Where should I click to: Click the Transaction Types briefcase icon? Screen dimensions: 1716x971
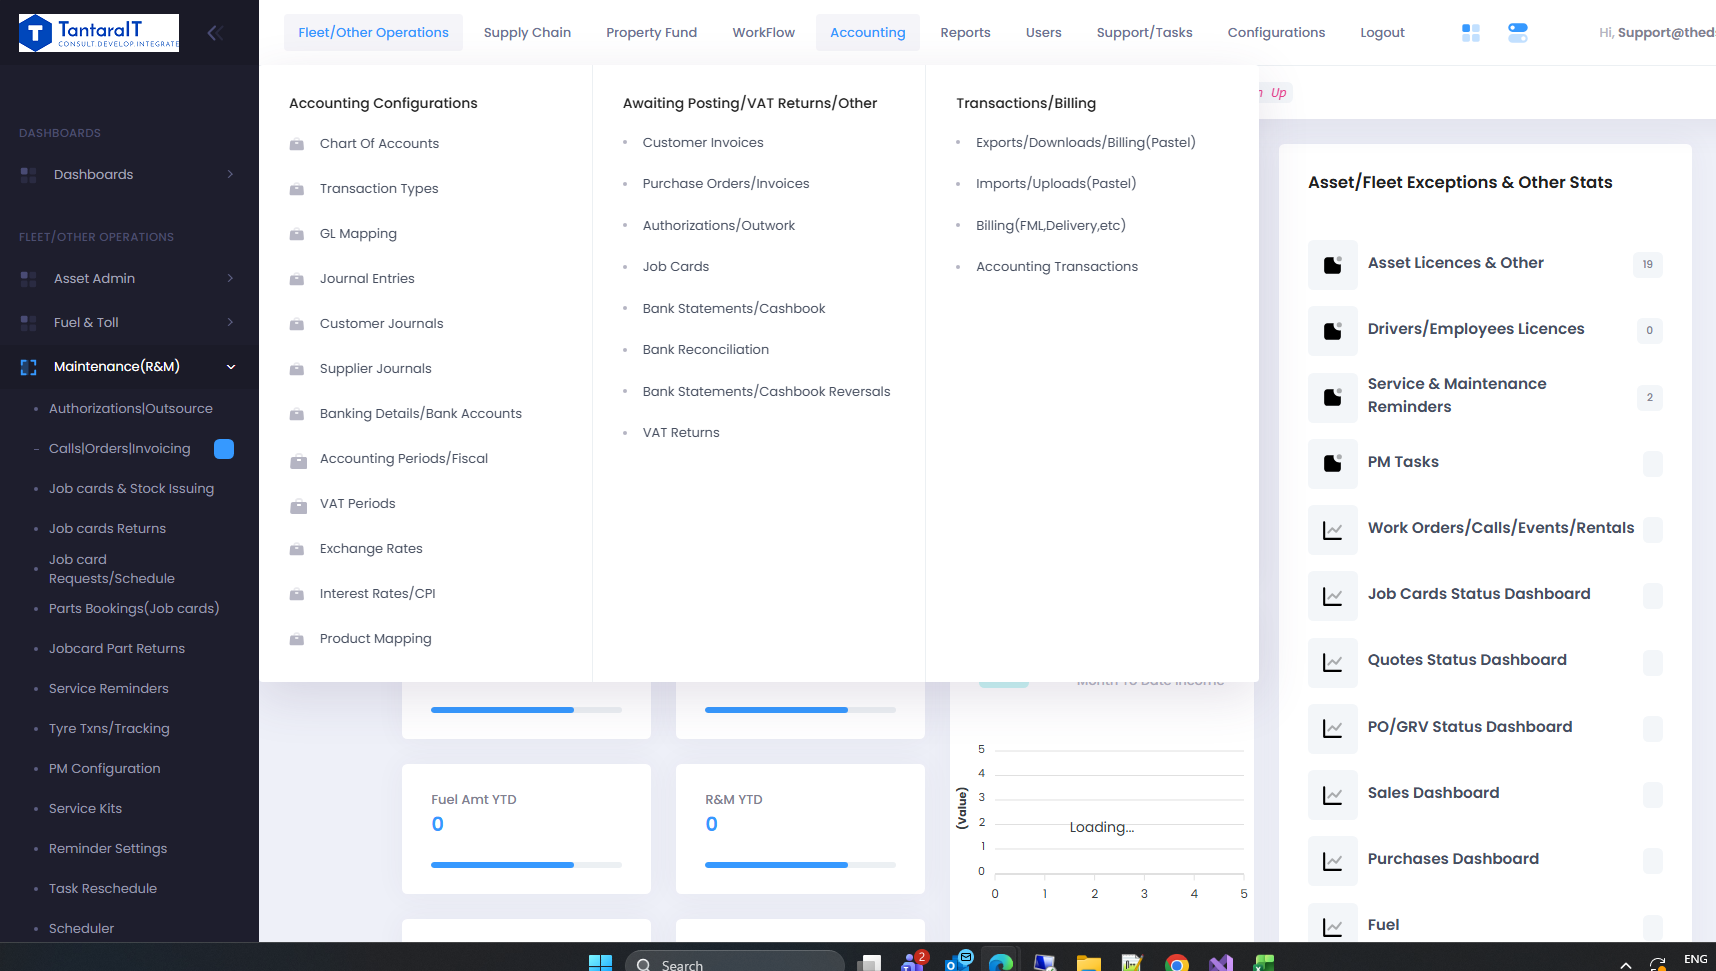click(297, 189)
